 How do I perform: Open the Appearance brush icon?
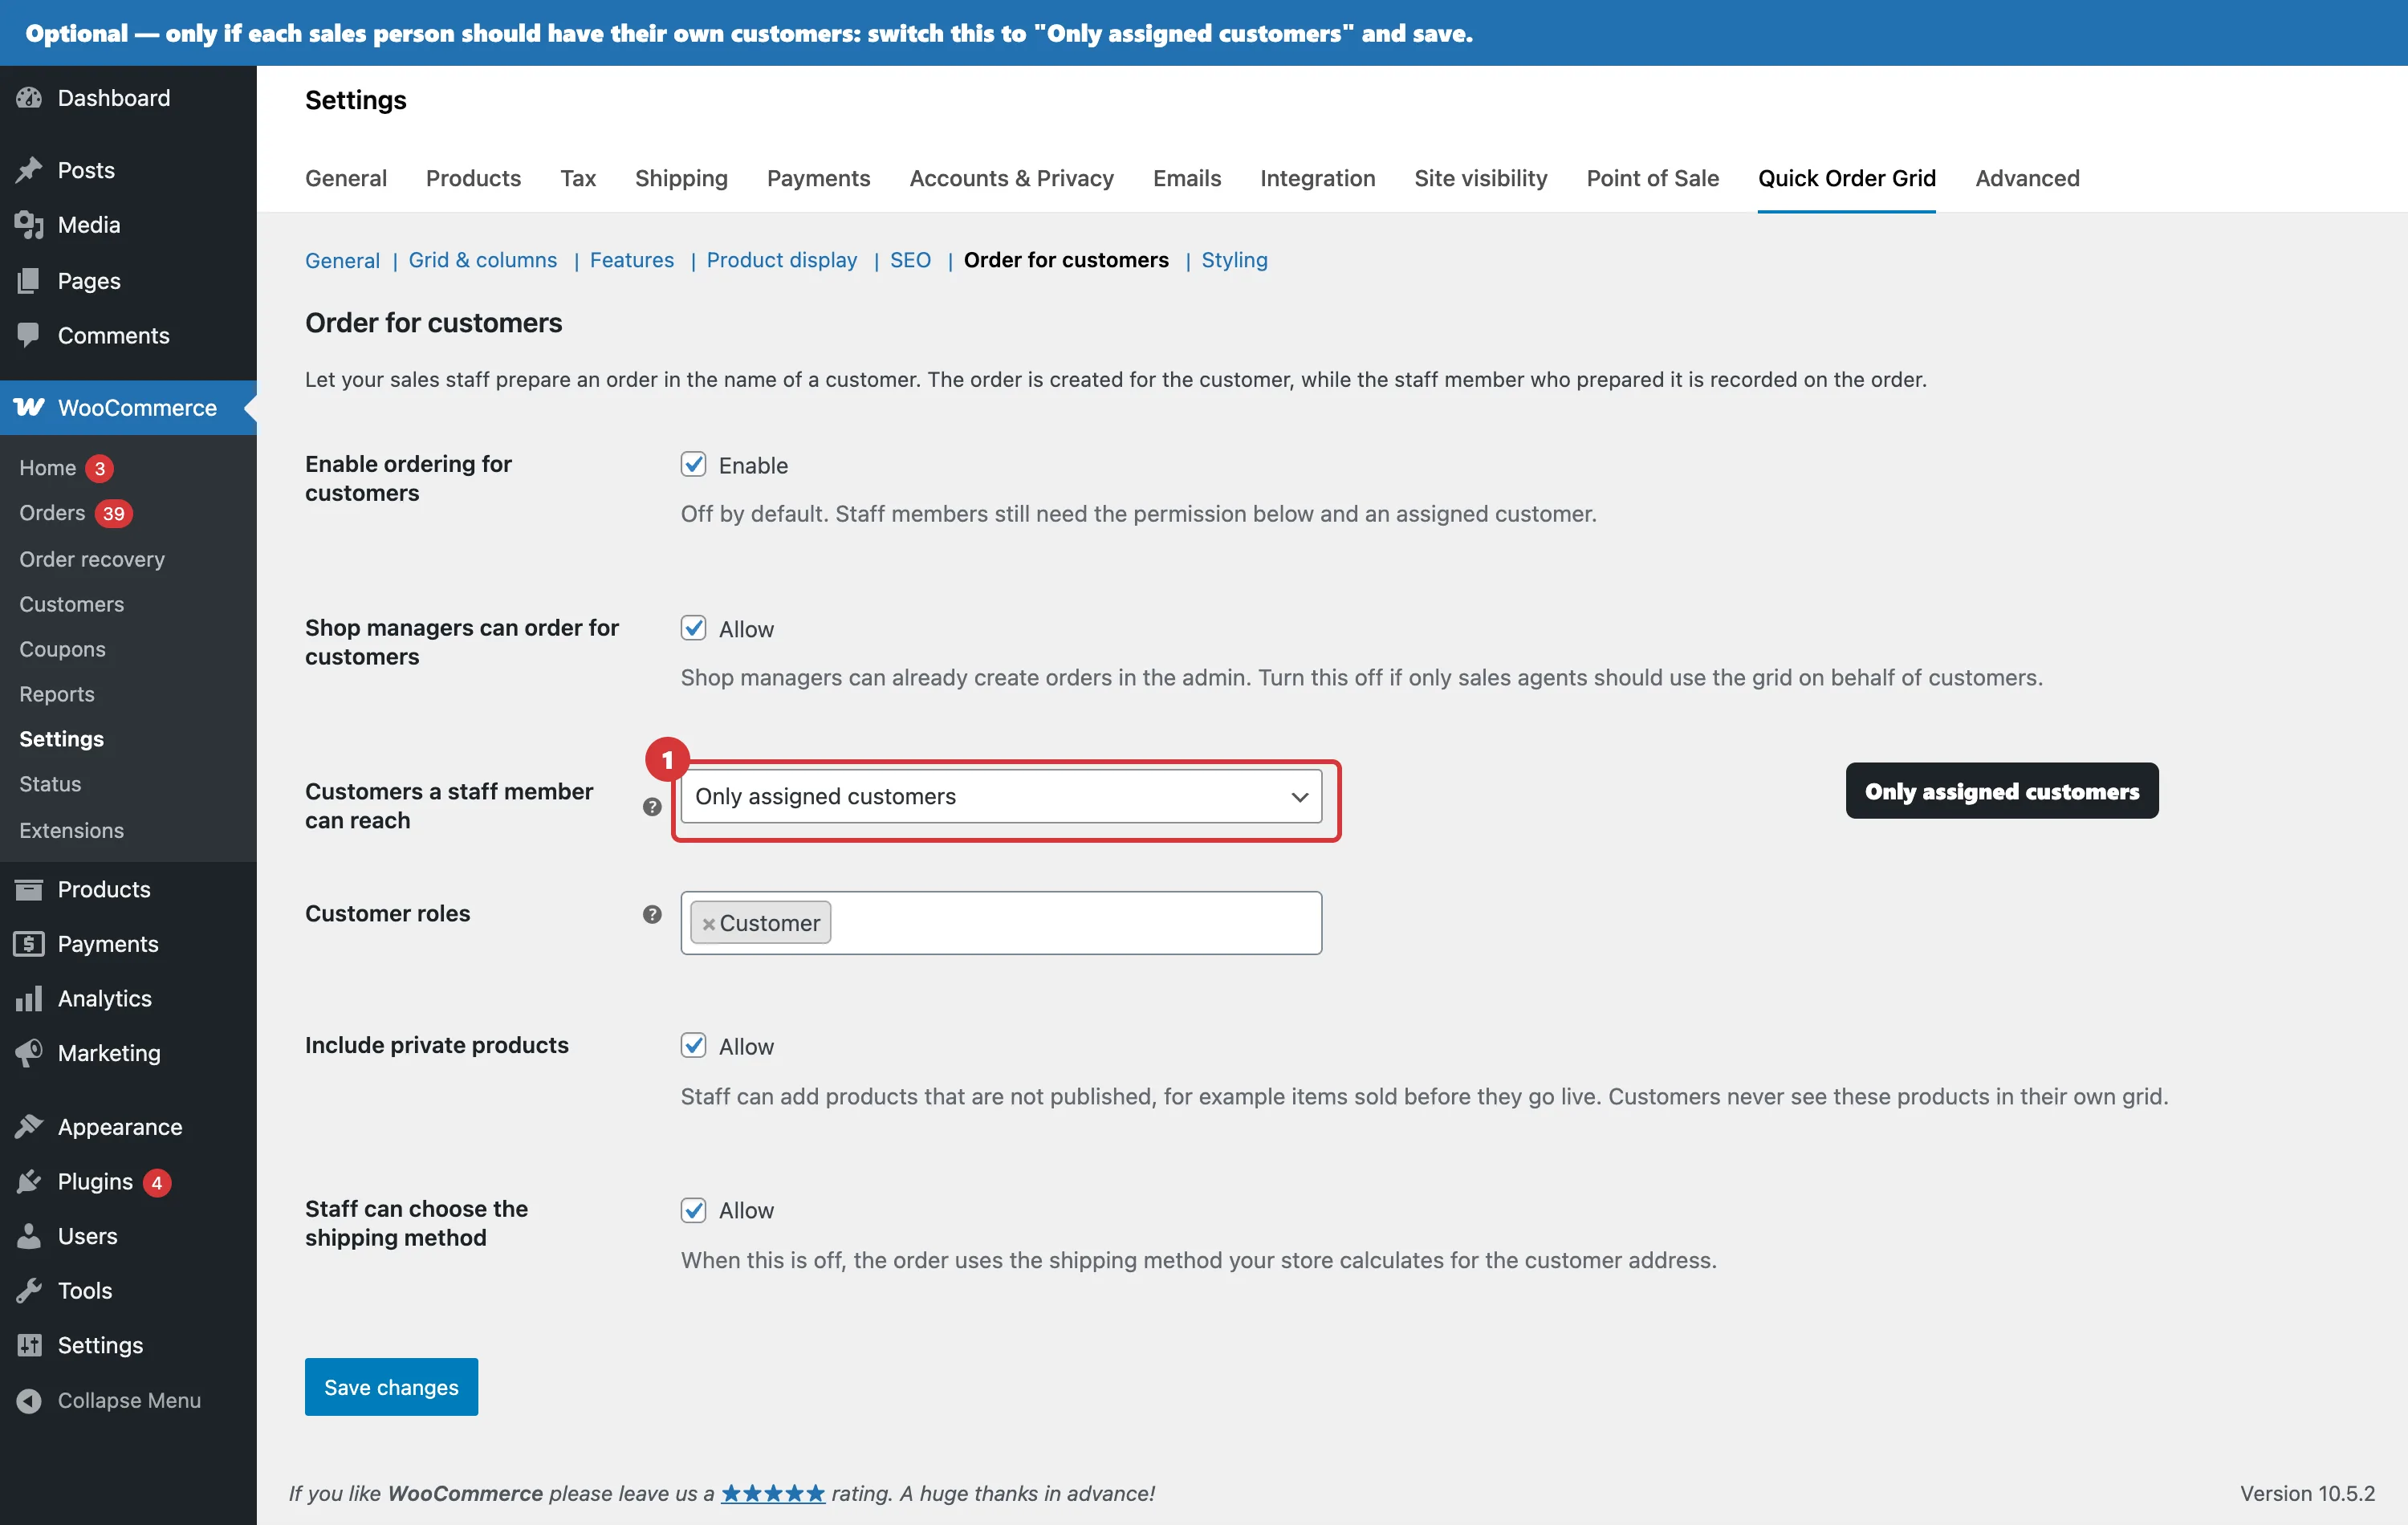coord(29,1126)
